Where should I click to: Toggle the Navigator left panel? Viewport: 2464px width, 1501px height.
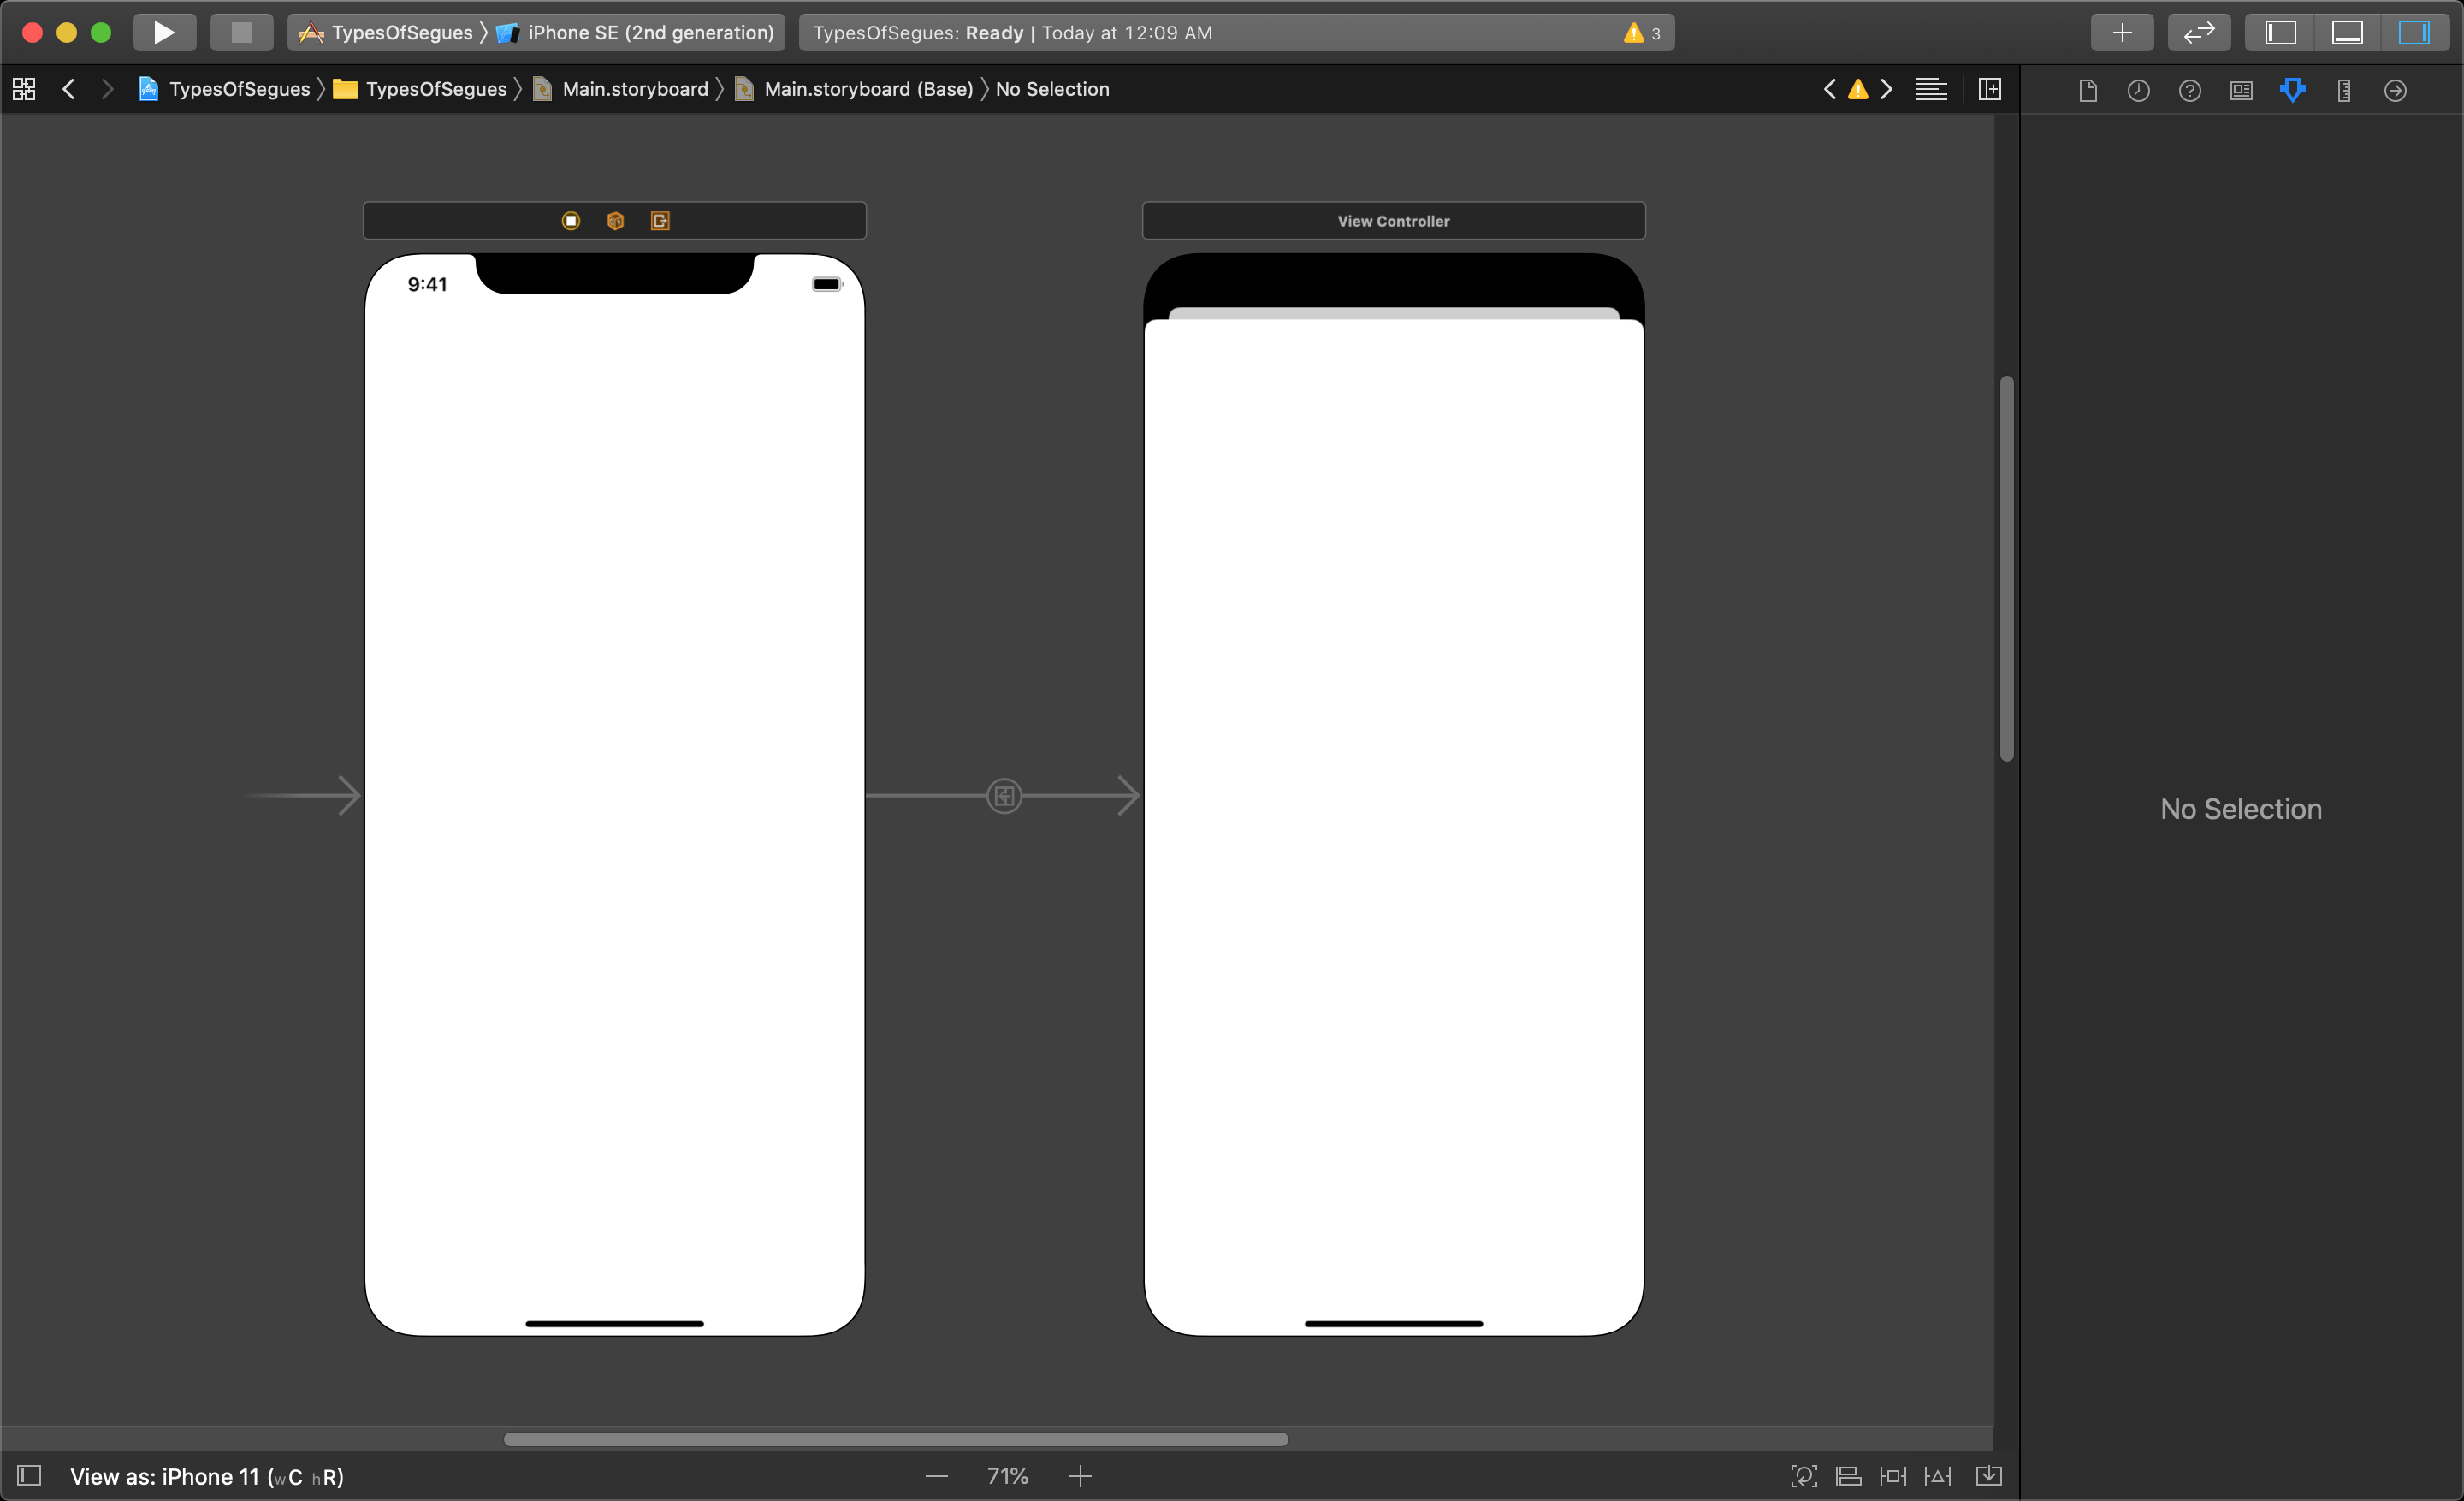click(x=2280, y=32)
